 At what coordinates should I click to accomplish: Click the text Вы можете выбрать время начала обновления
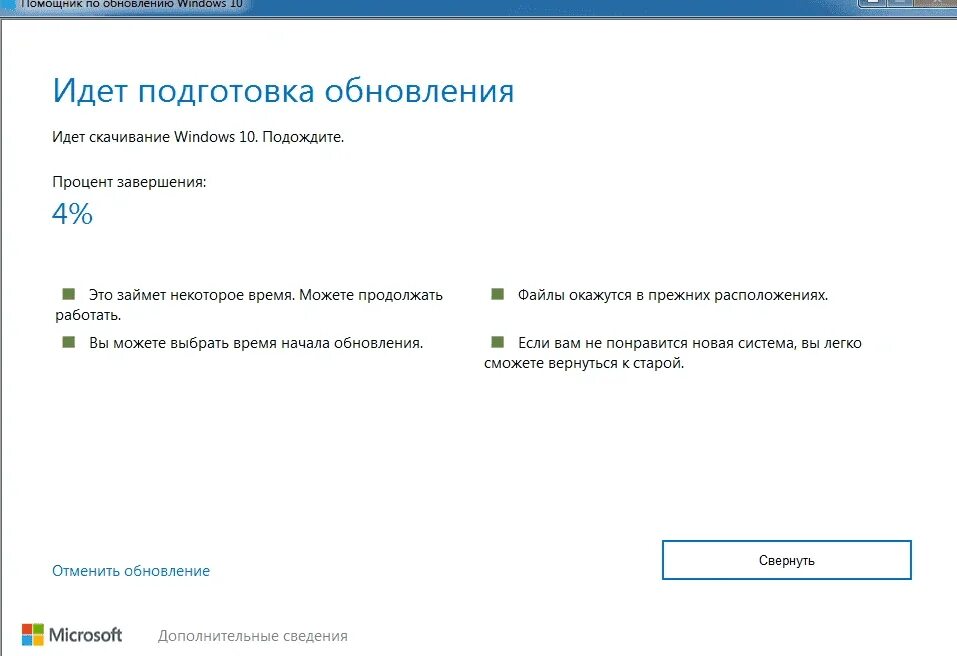256,343
